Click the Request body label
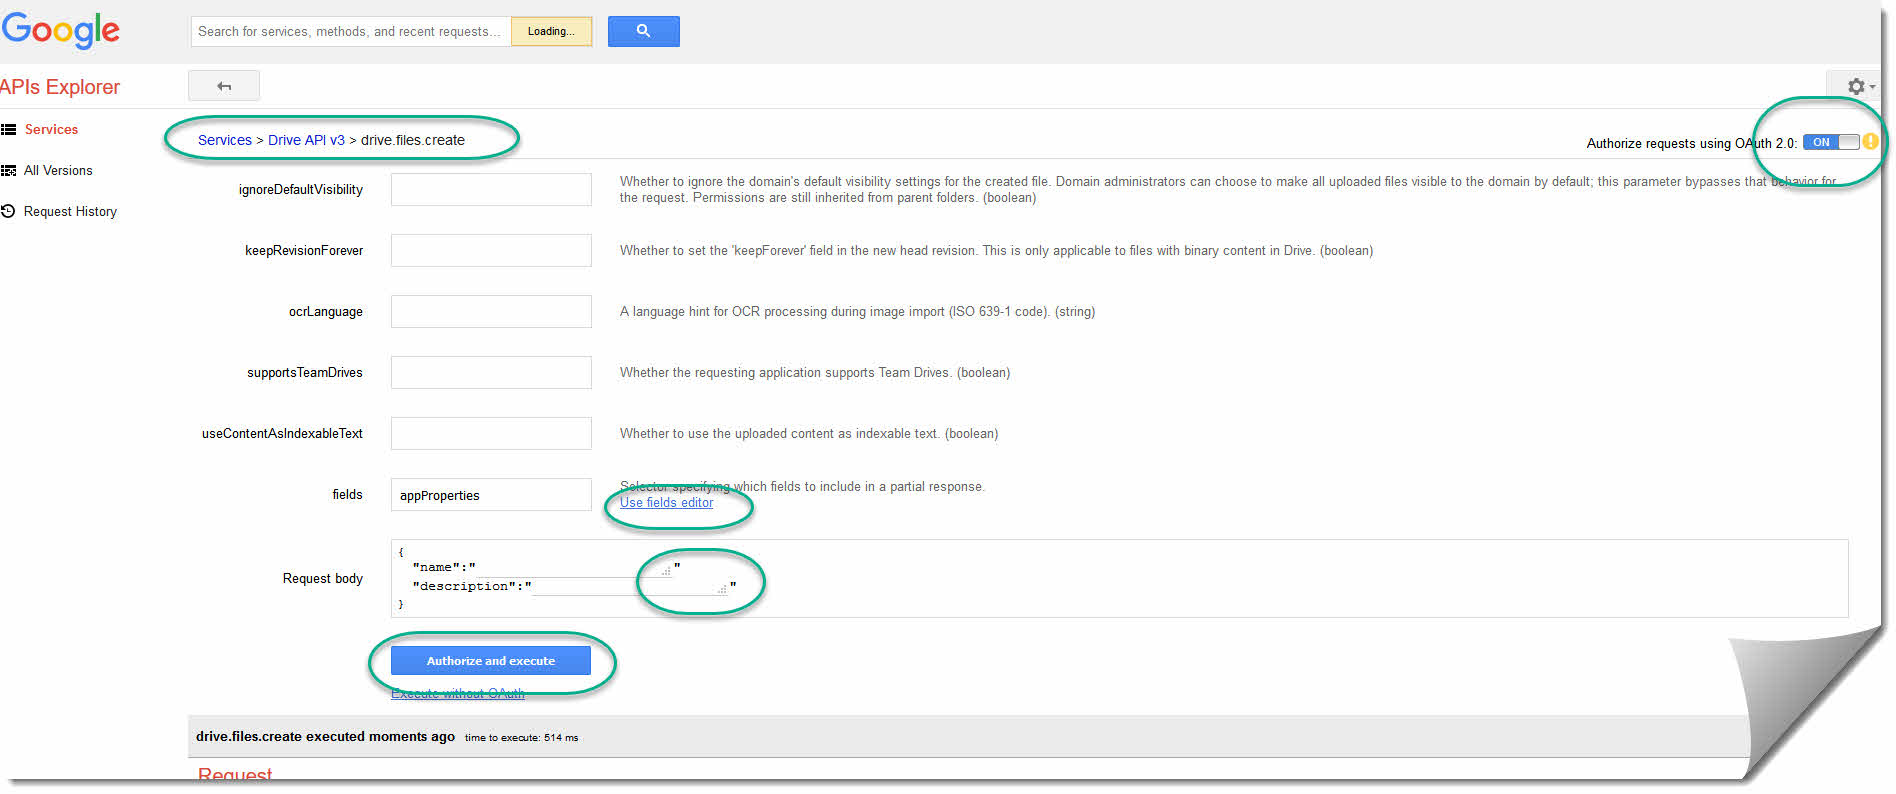The width and height of the screenshot is (1896, 794). tap(322, 579)
